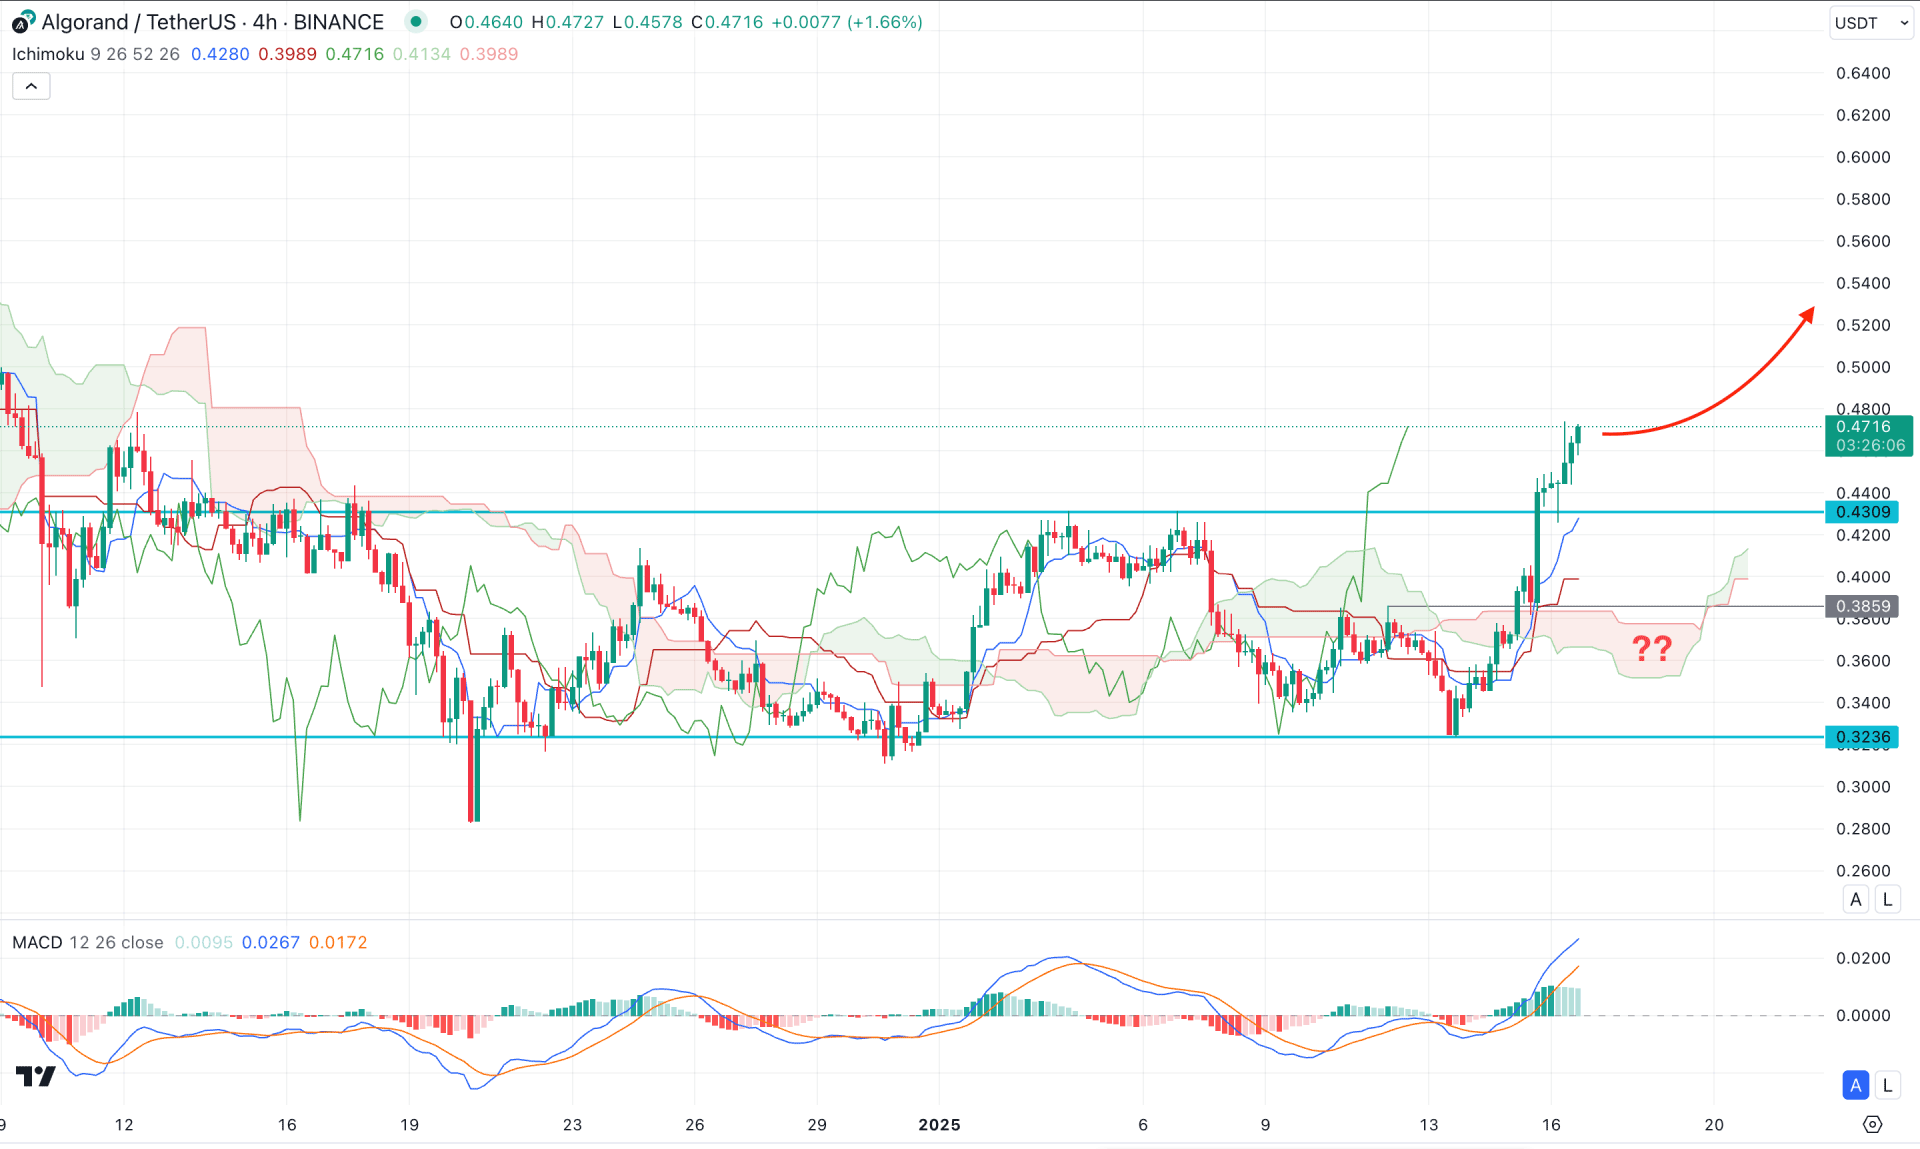Image resolution: width=1920 pixels, height=1149 pixels.
Task: Click the red ?? text annotation
Action: pos(1652,648)
